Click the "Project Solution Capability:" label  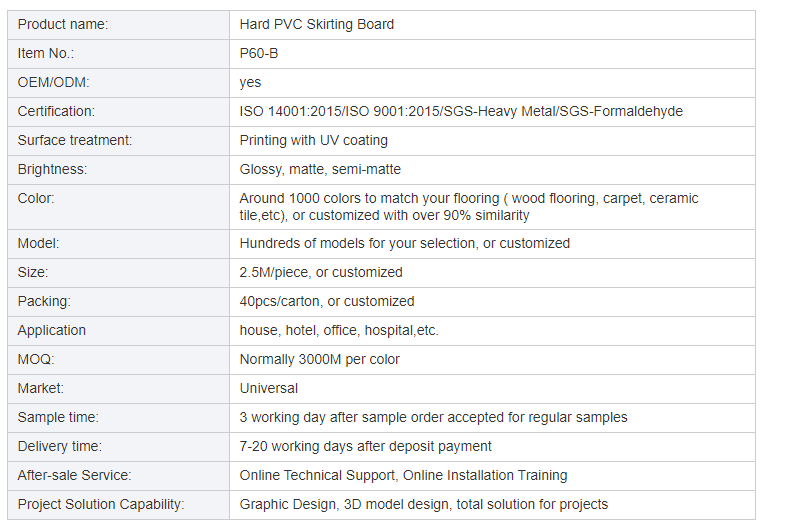[x=101, y=504]
